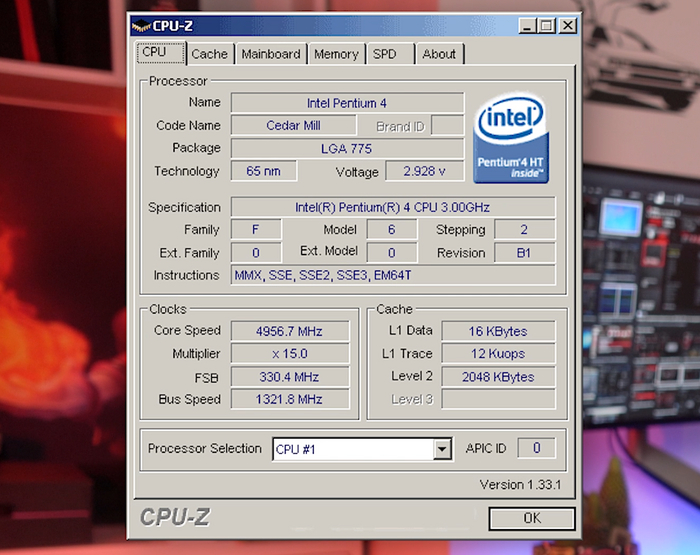This screenshot has width=700, height=555.
Task: Click the FSB value '330.4 MHz'
Action: point(290,377)
